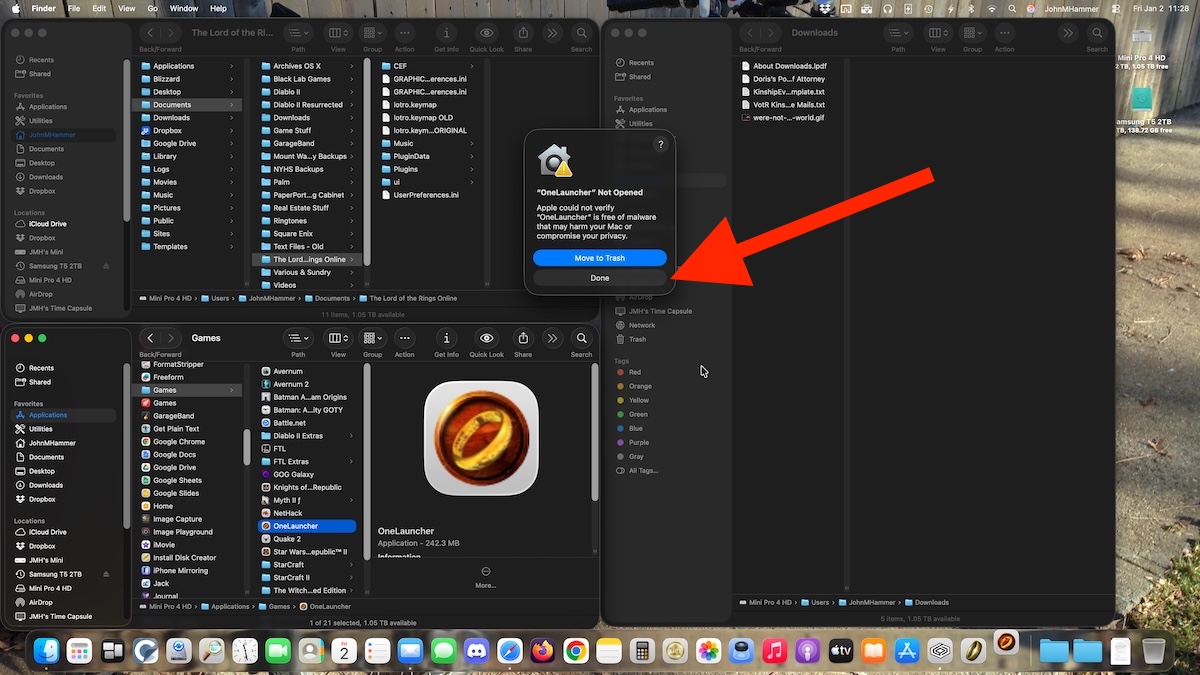Open the Action menu in the Games window
The image size is (1200, 675).
[x=404, y=338]
